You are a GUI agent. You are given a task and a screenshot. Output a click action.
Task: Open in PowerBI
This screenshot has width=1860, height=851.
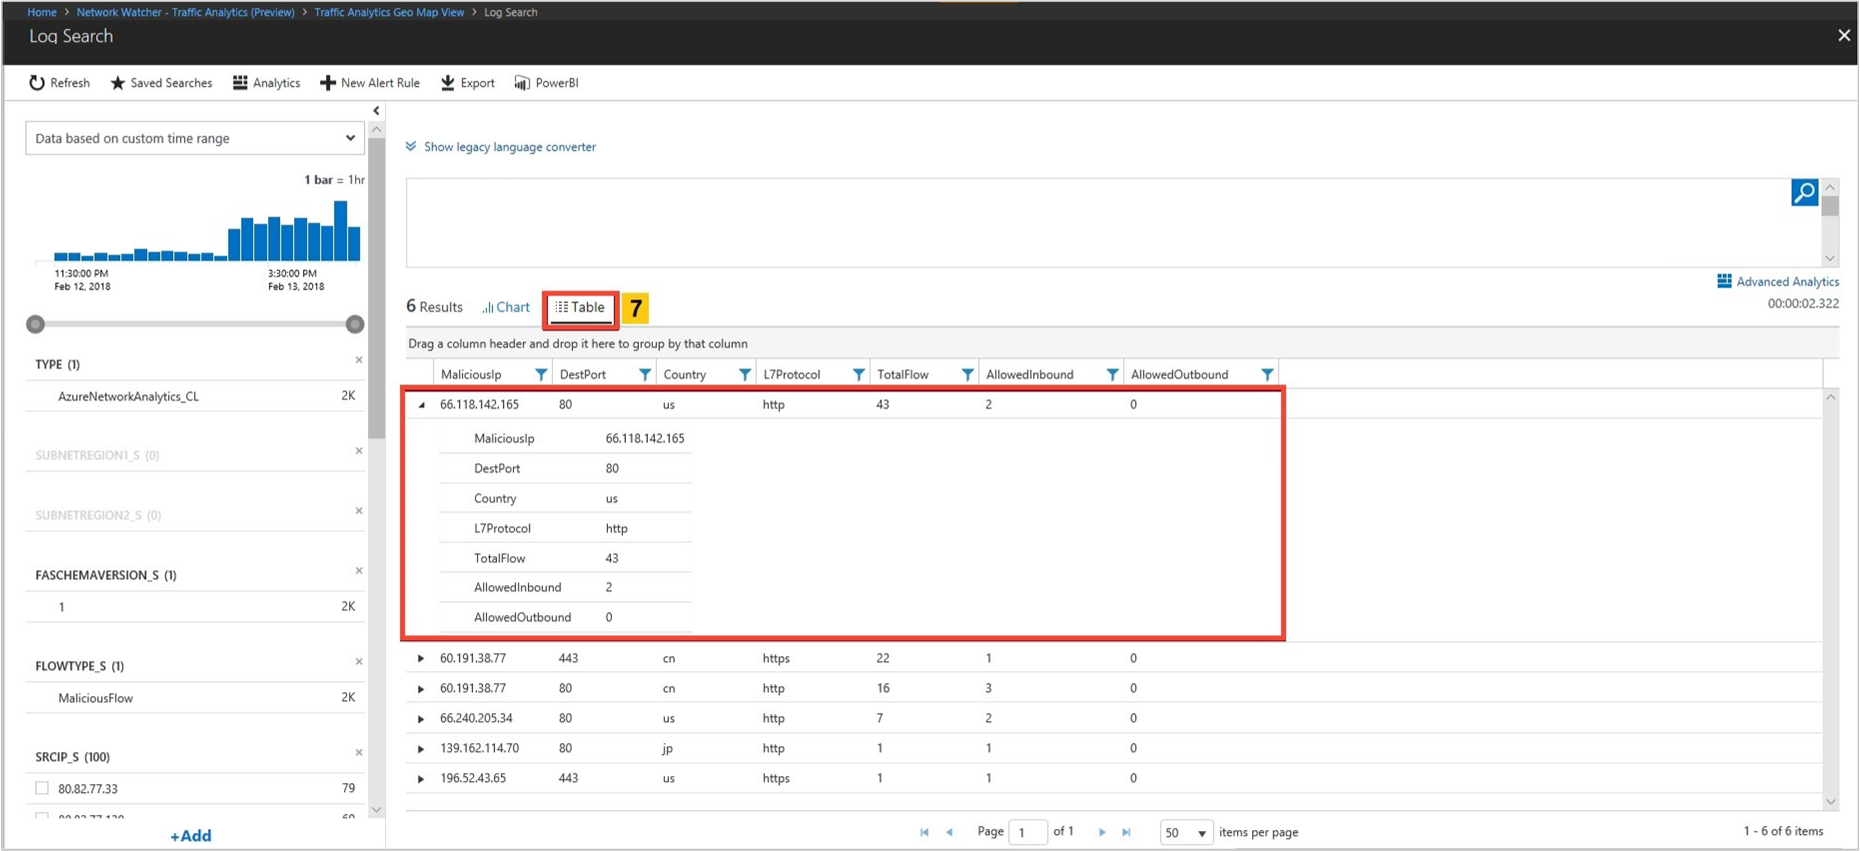coord(546,83)
